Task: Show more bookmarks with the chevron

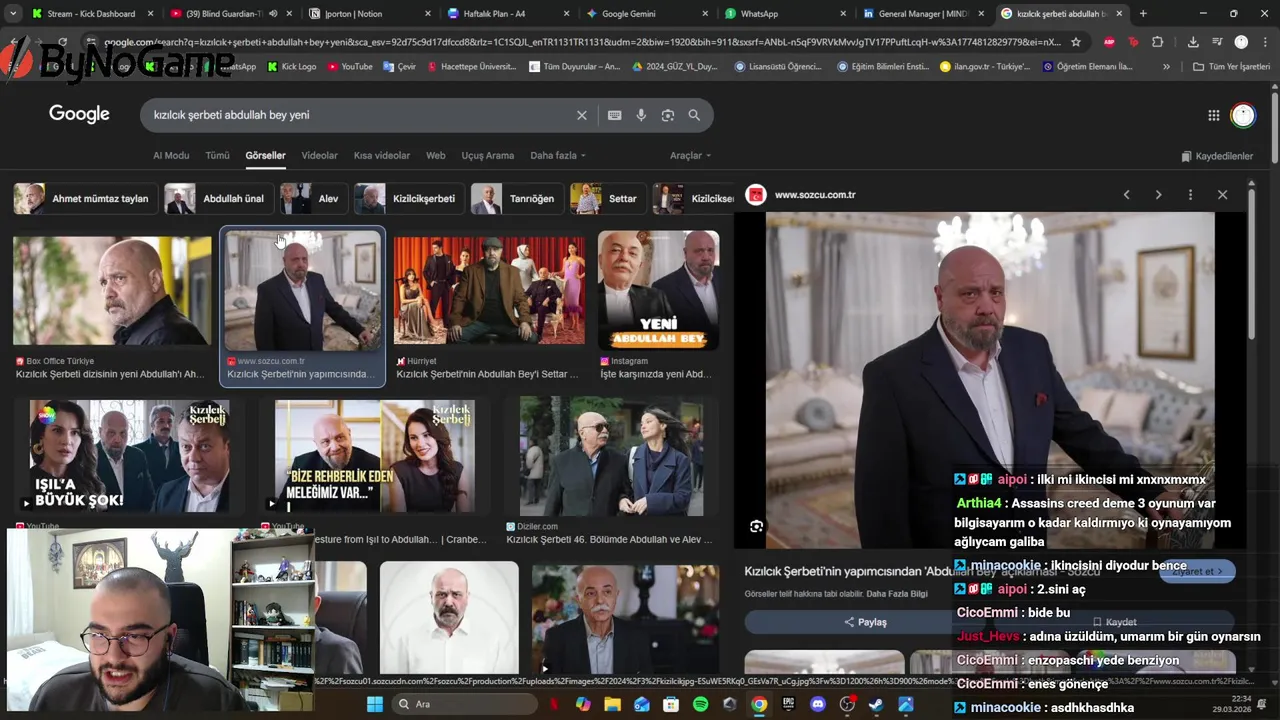Action: tap(1166, 67)
